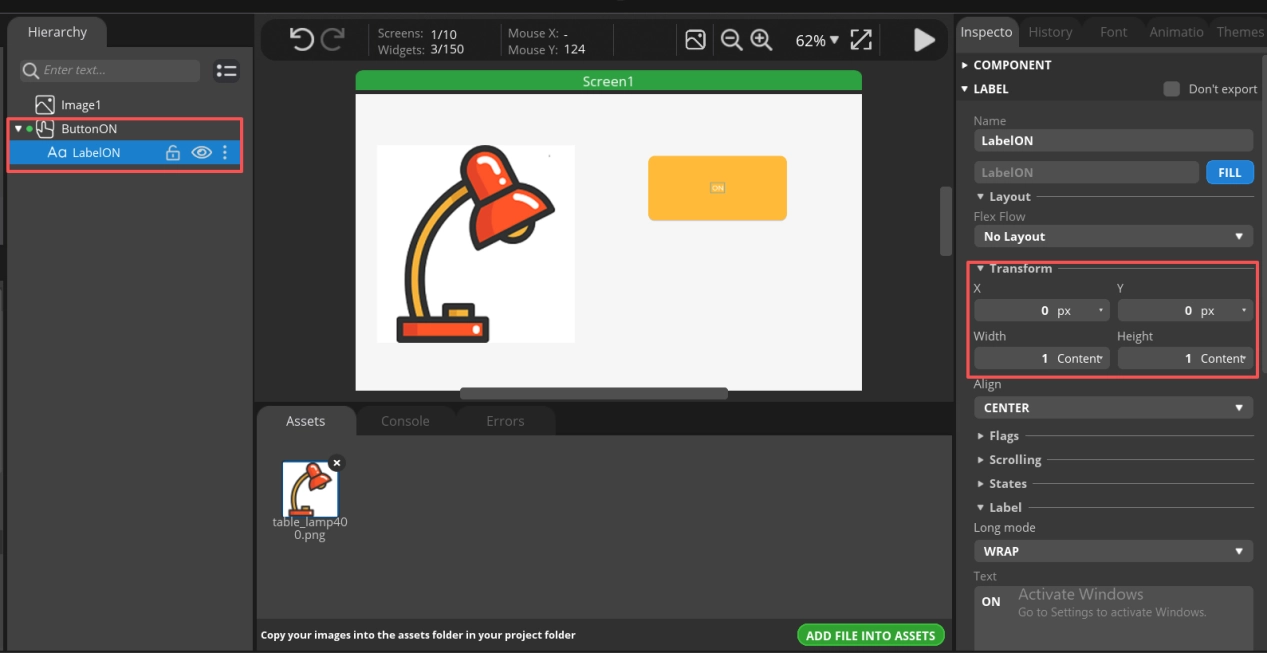Click the FILL button

[x=1229, y=172]
